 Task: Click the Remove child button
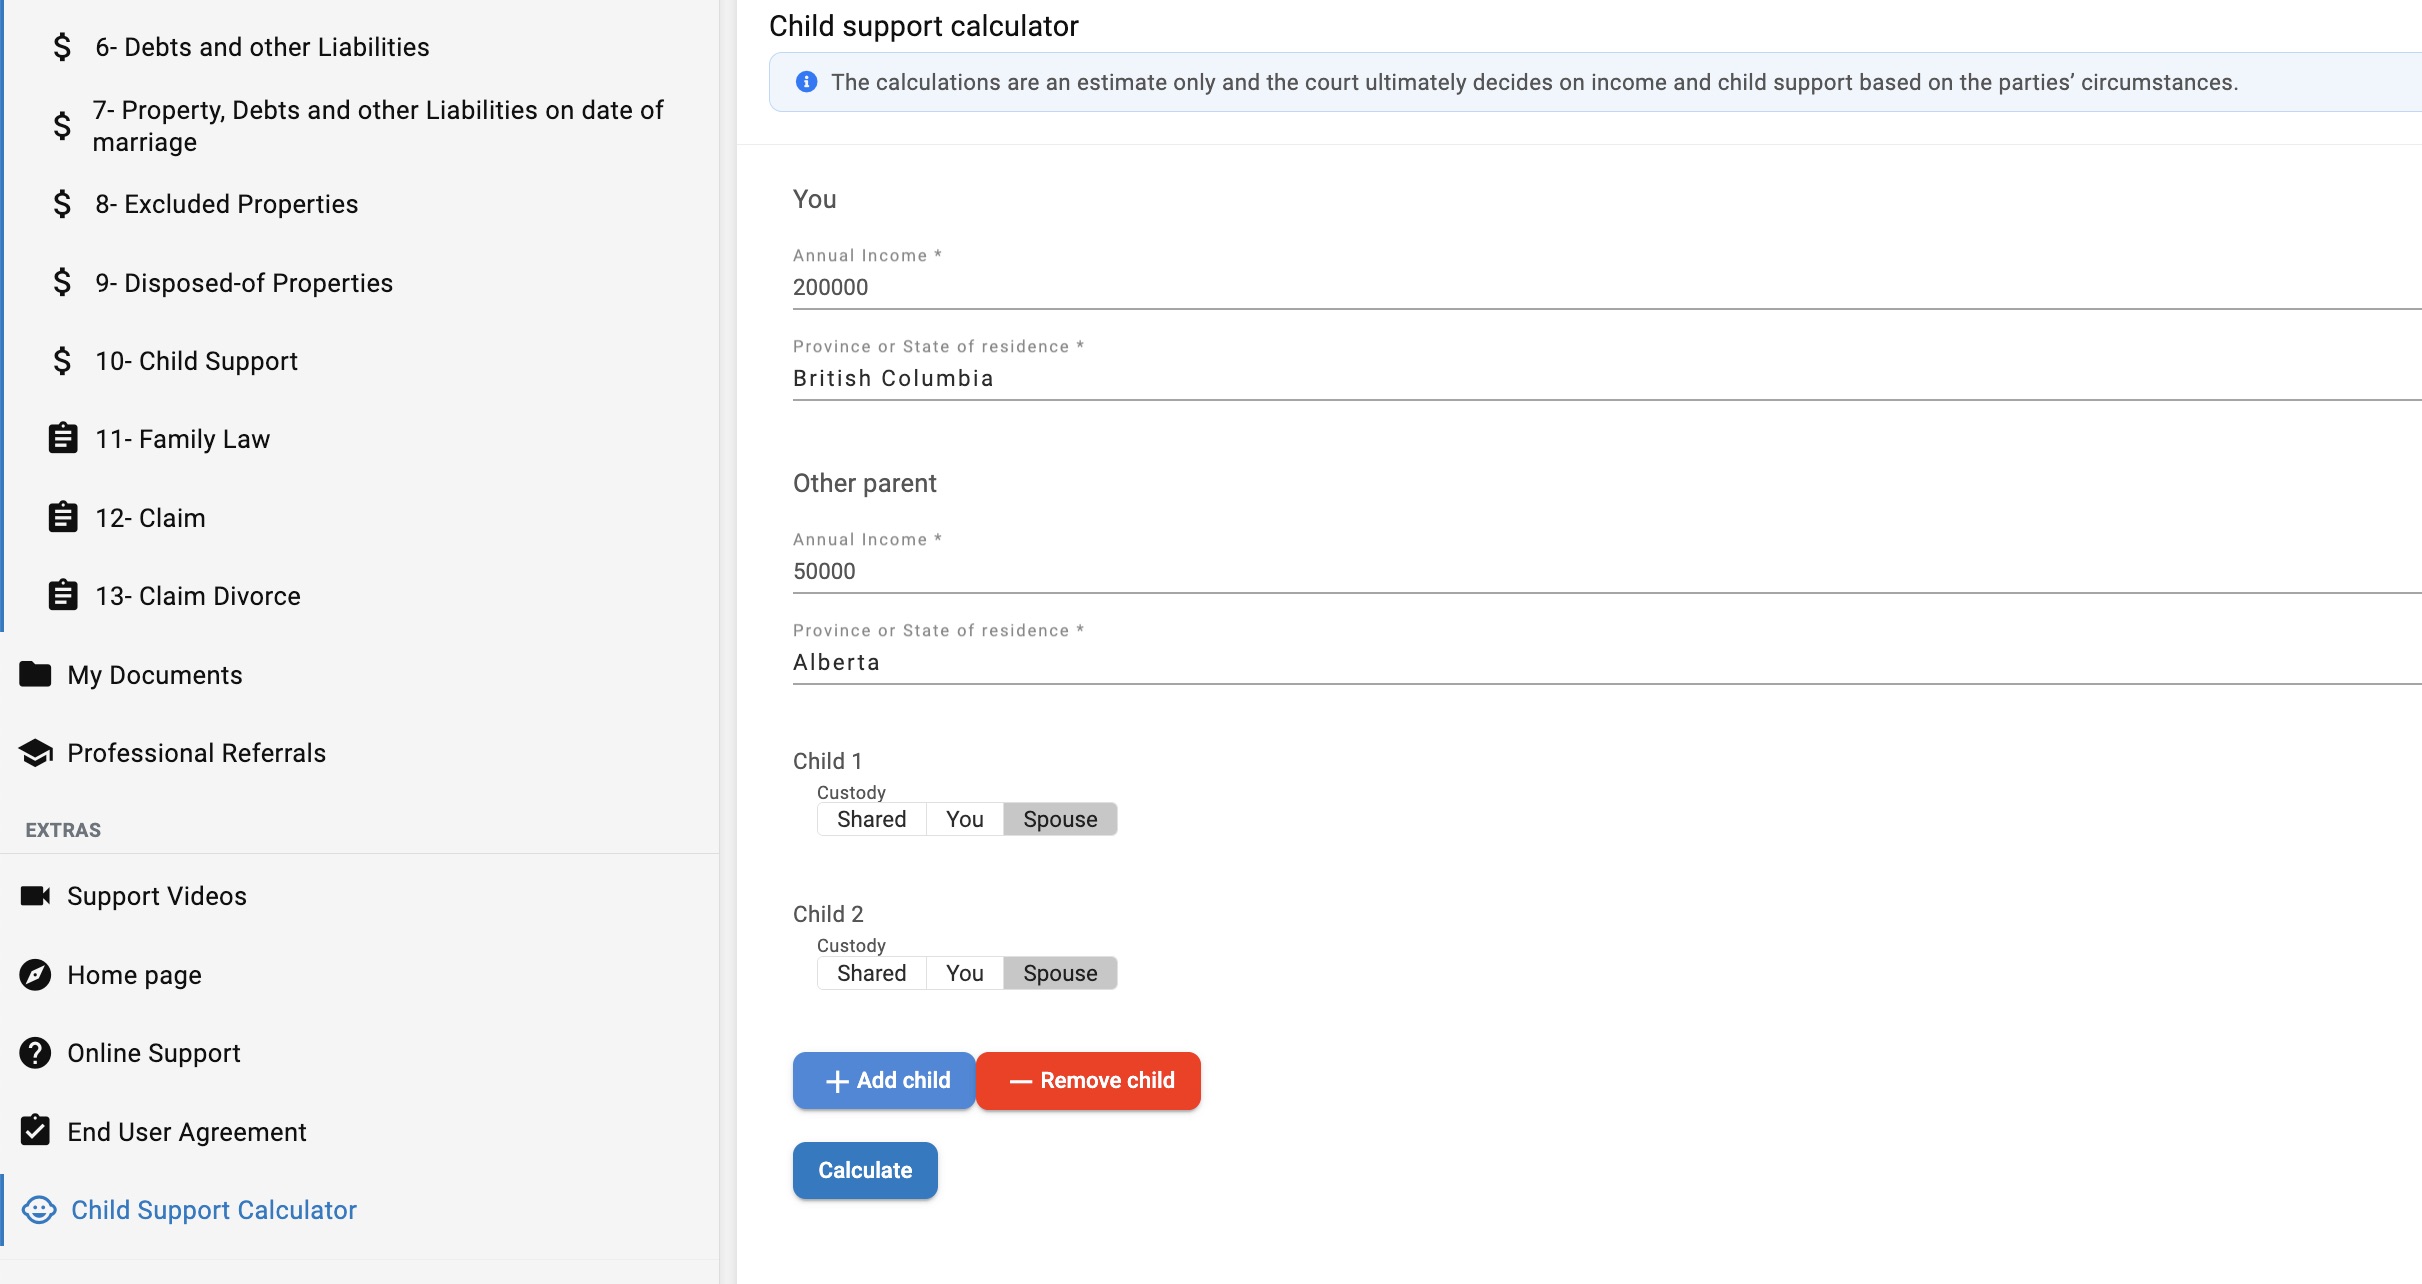(1088, 1080)
